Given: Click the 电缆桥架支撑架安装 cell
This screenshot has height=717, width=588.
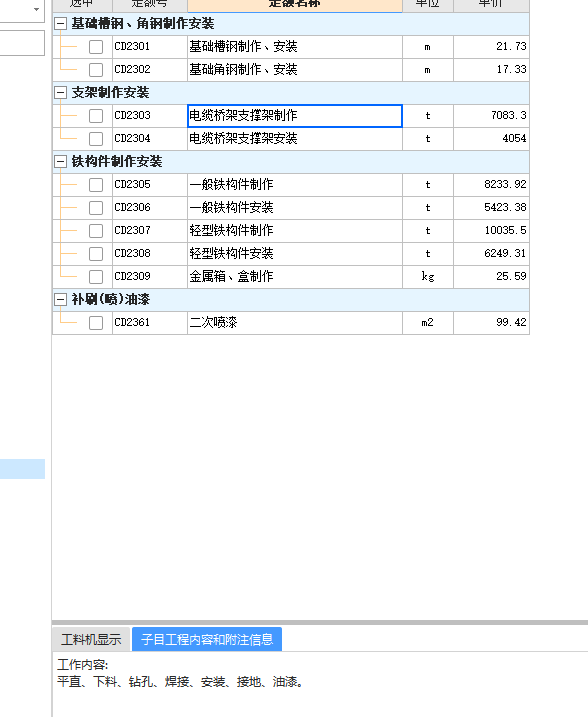Looking at the screenshot, I should [x=295, y=139].
